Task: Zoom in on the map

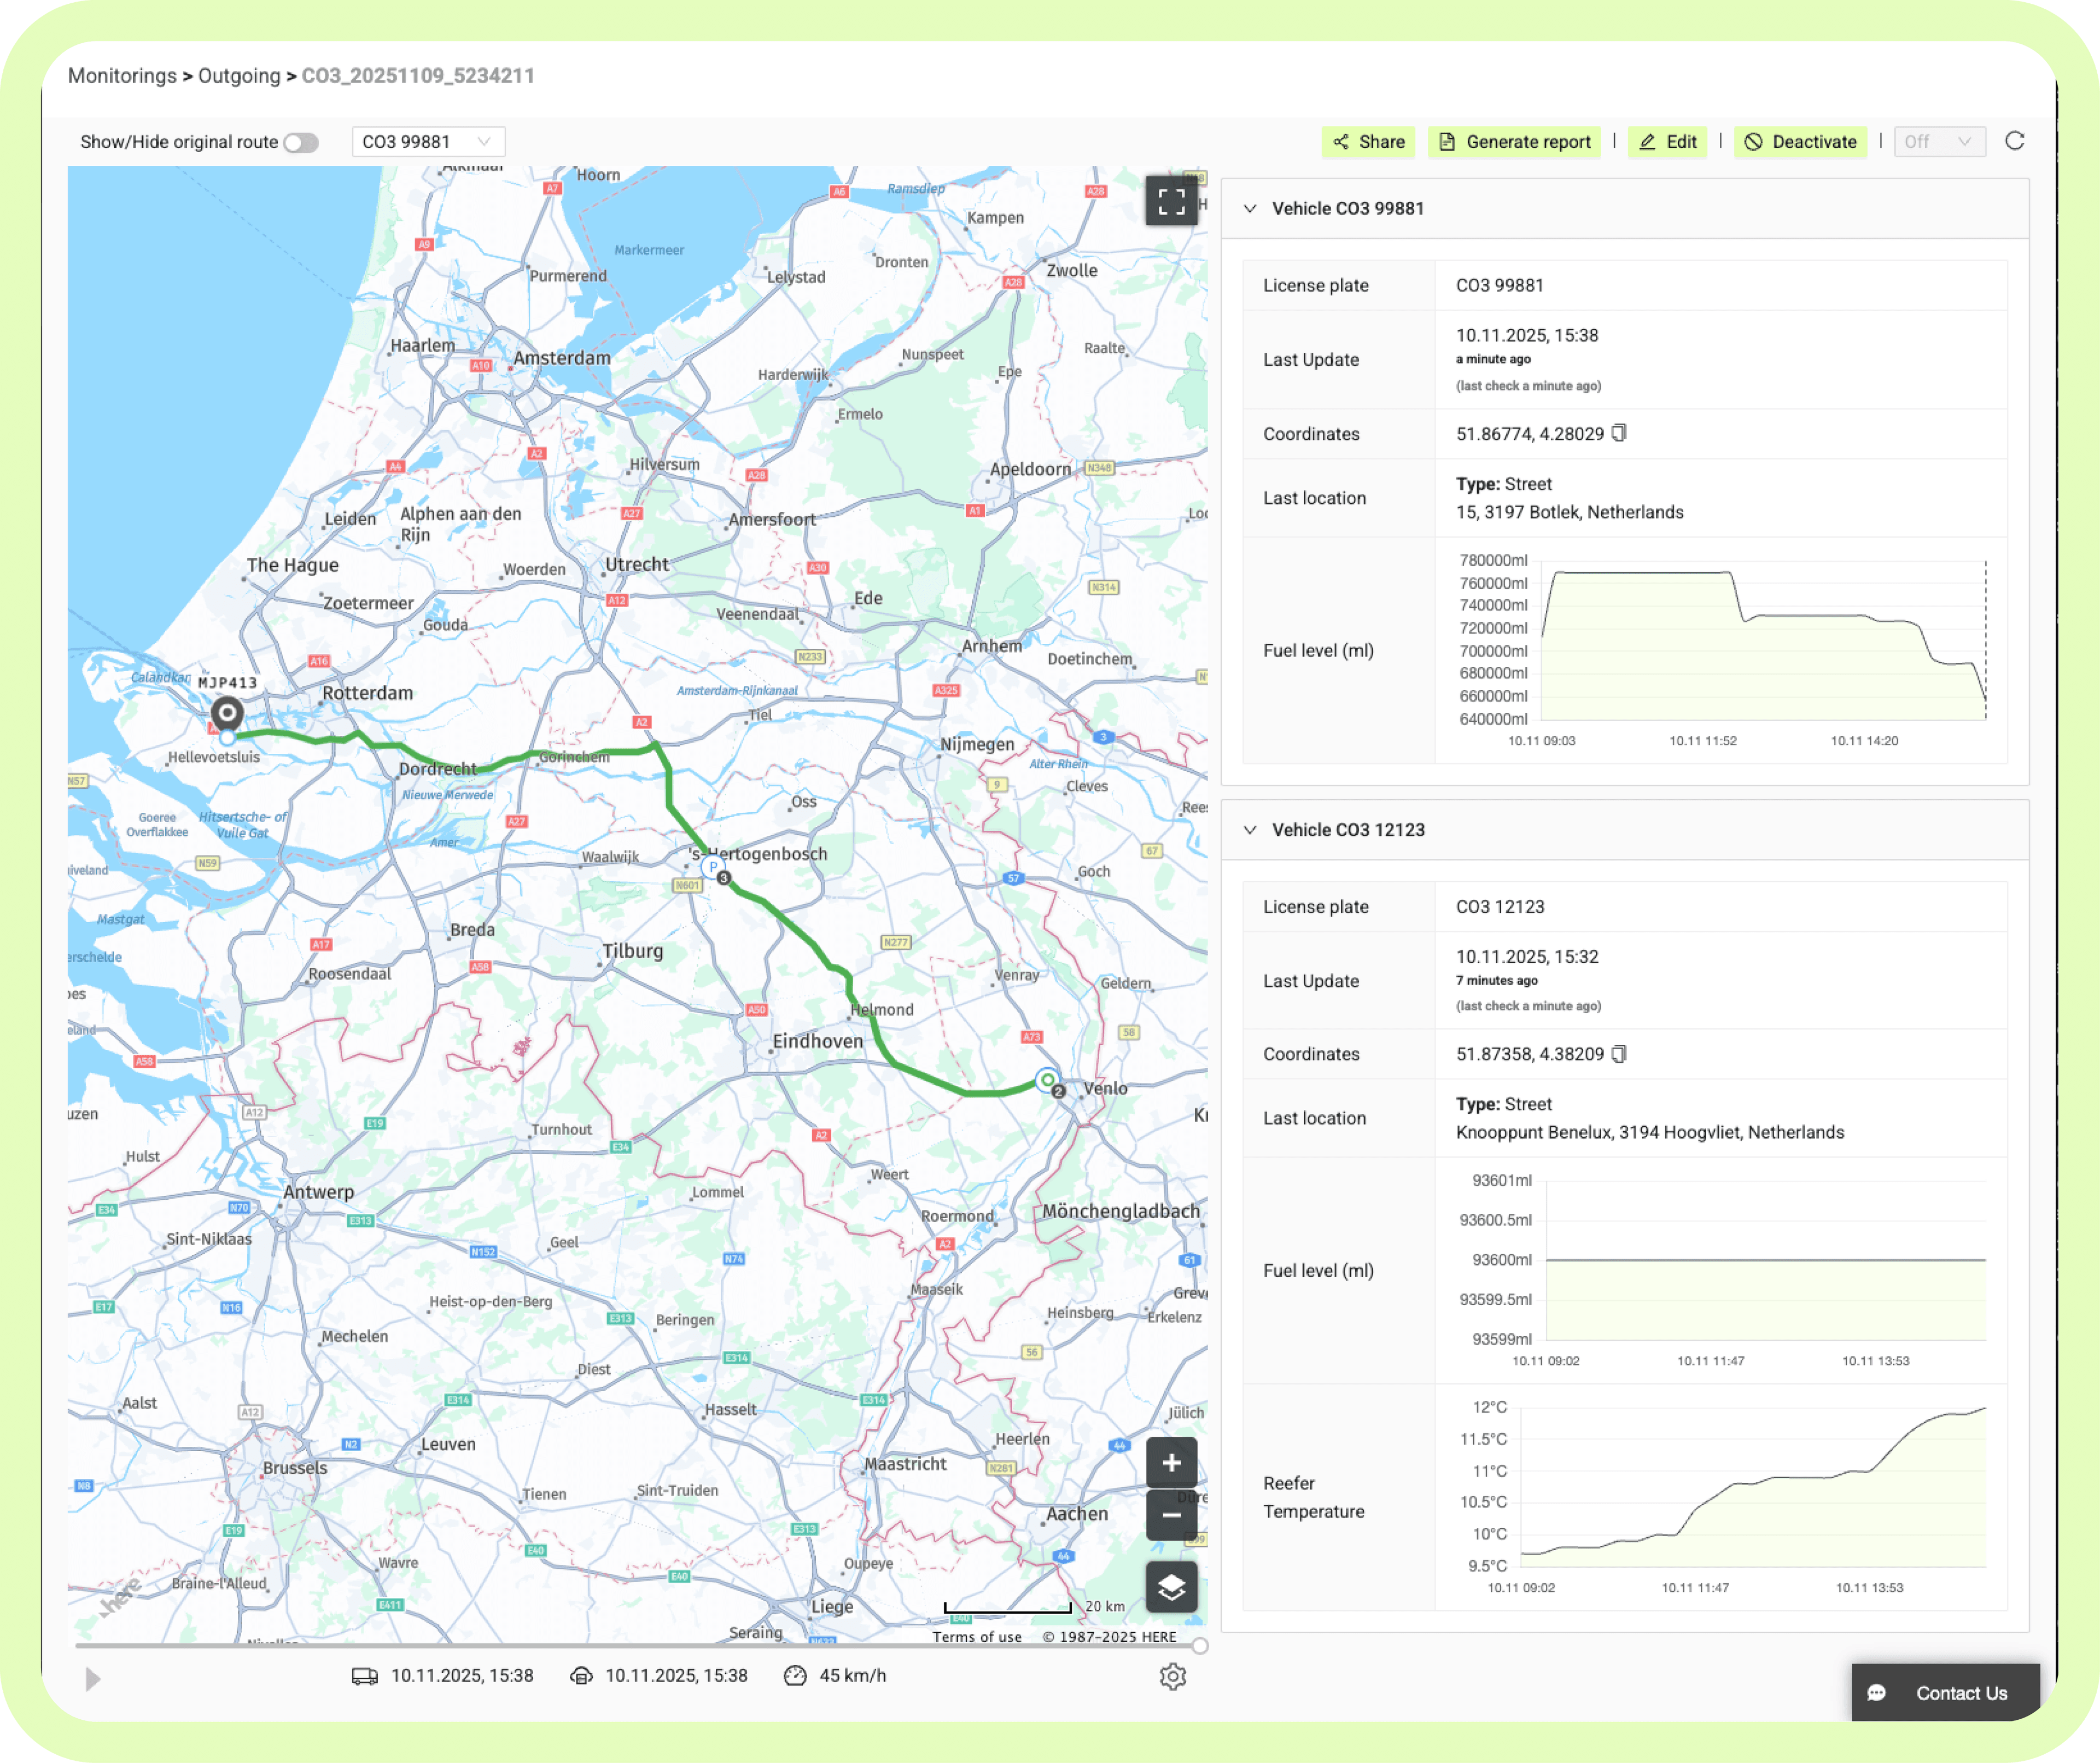Action: click(1171, 1463)
